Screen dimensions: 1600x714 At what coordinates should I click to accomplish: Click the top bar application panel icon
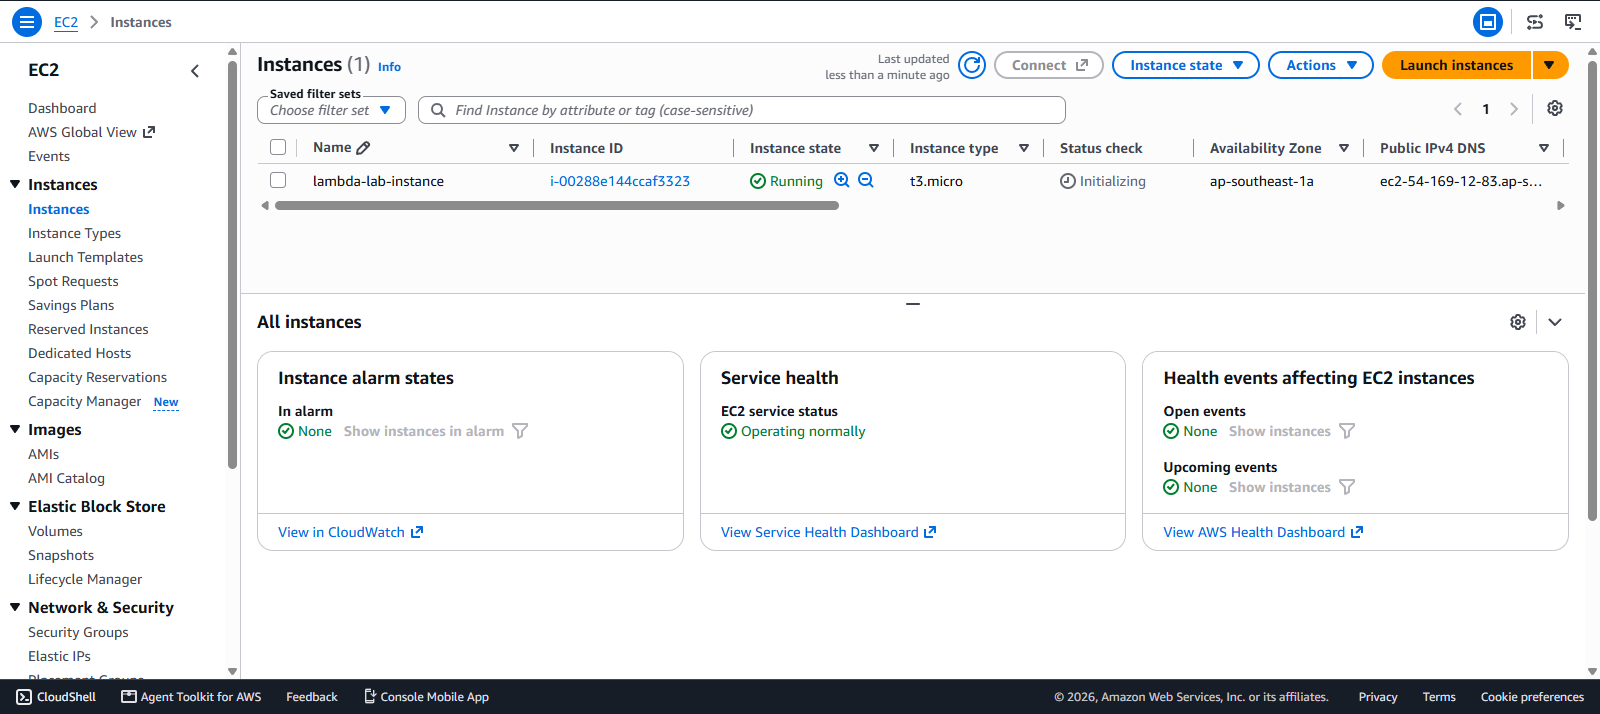pyautogui.click(x=1488, y=22)
